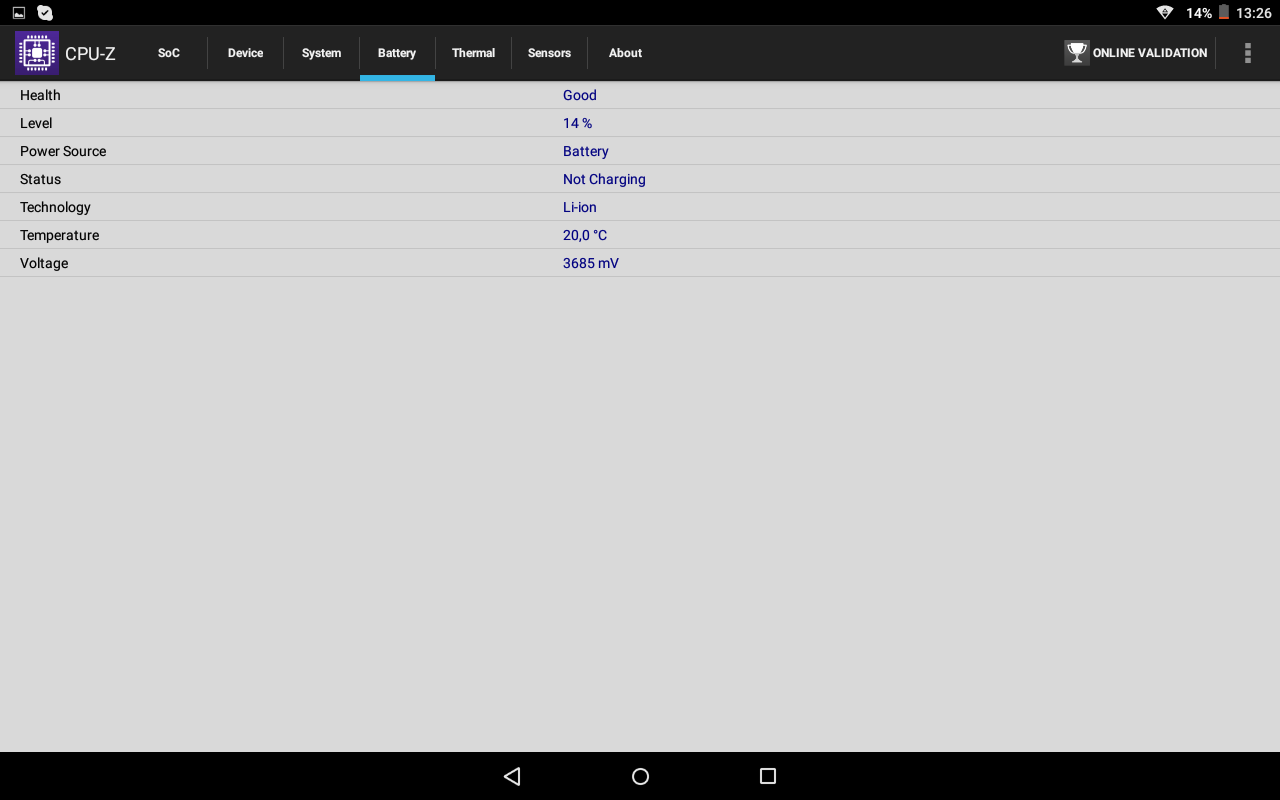This screenshot has width=1280, height=800.
Task: Open the System tab
Action: [x=321, y=53]
